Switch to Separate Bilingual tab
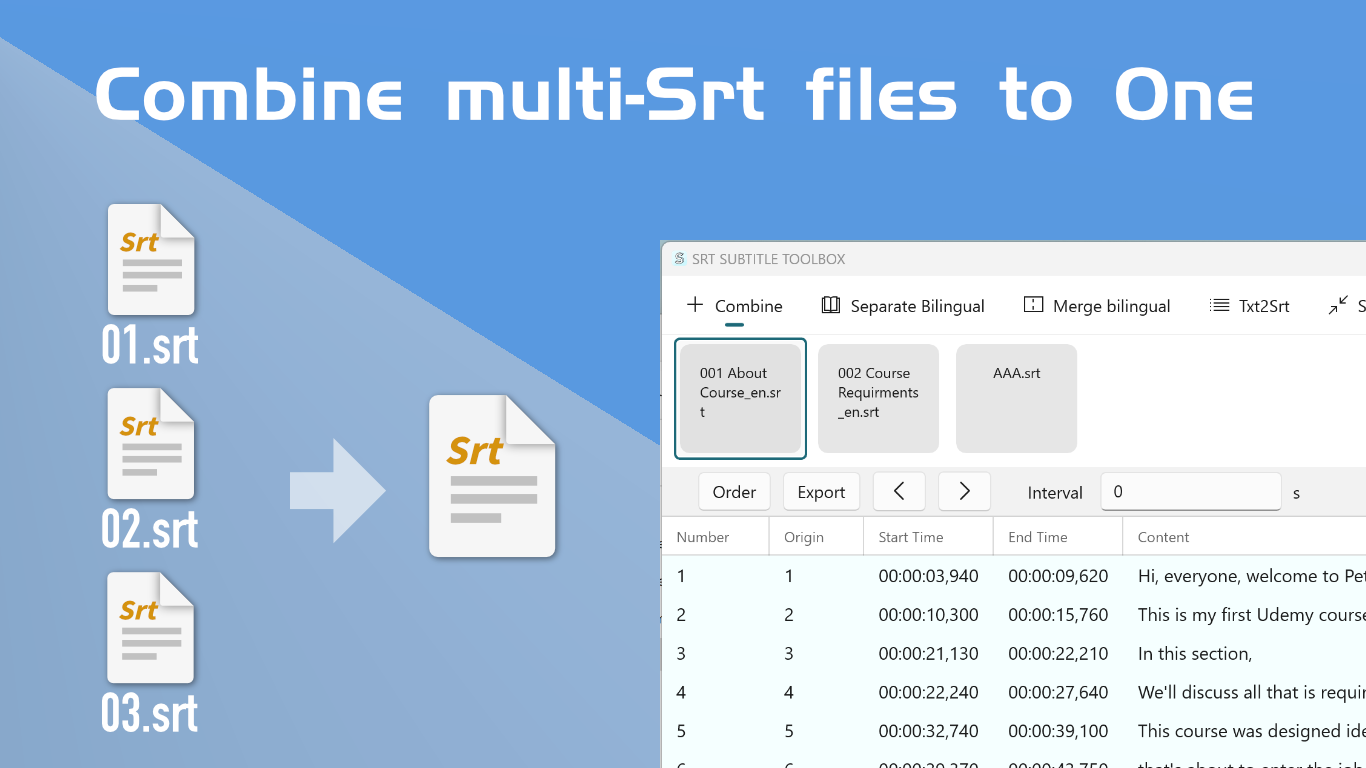 pos(916,306)
